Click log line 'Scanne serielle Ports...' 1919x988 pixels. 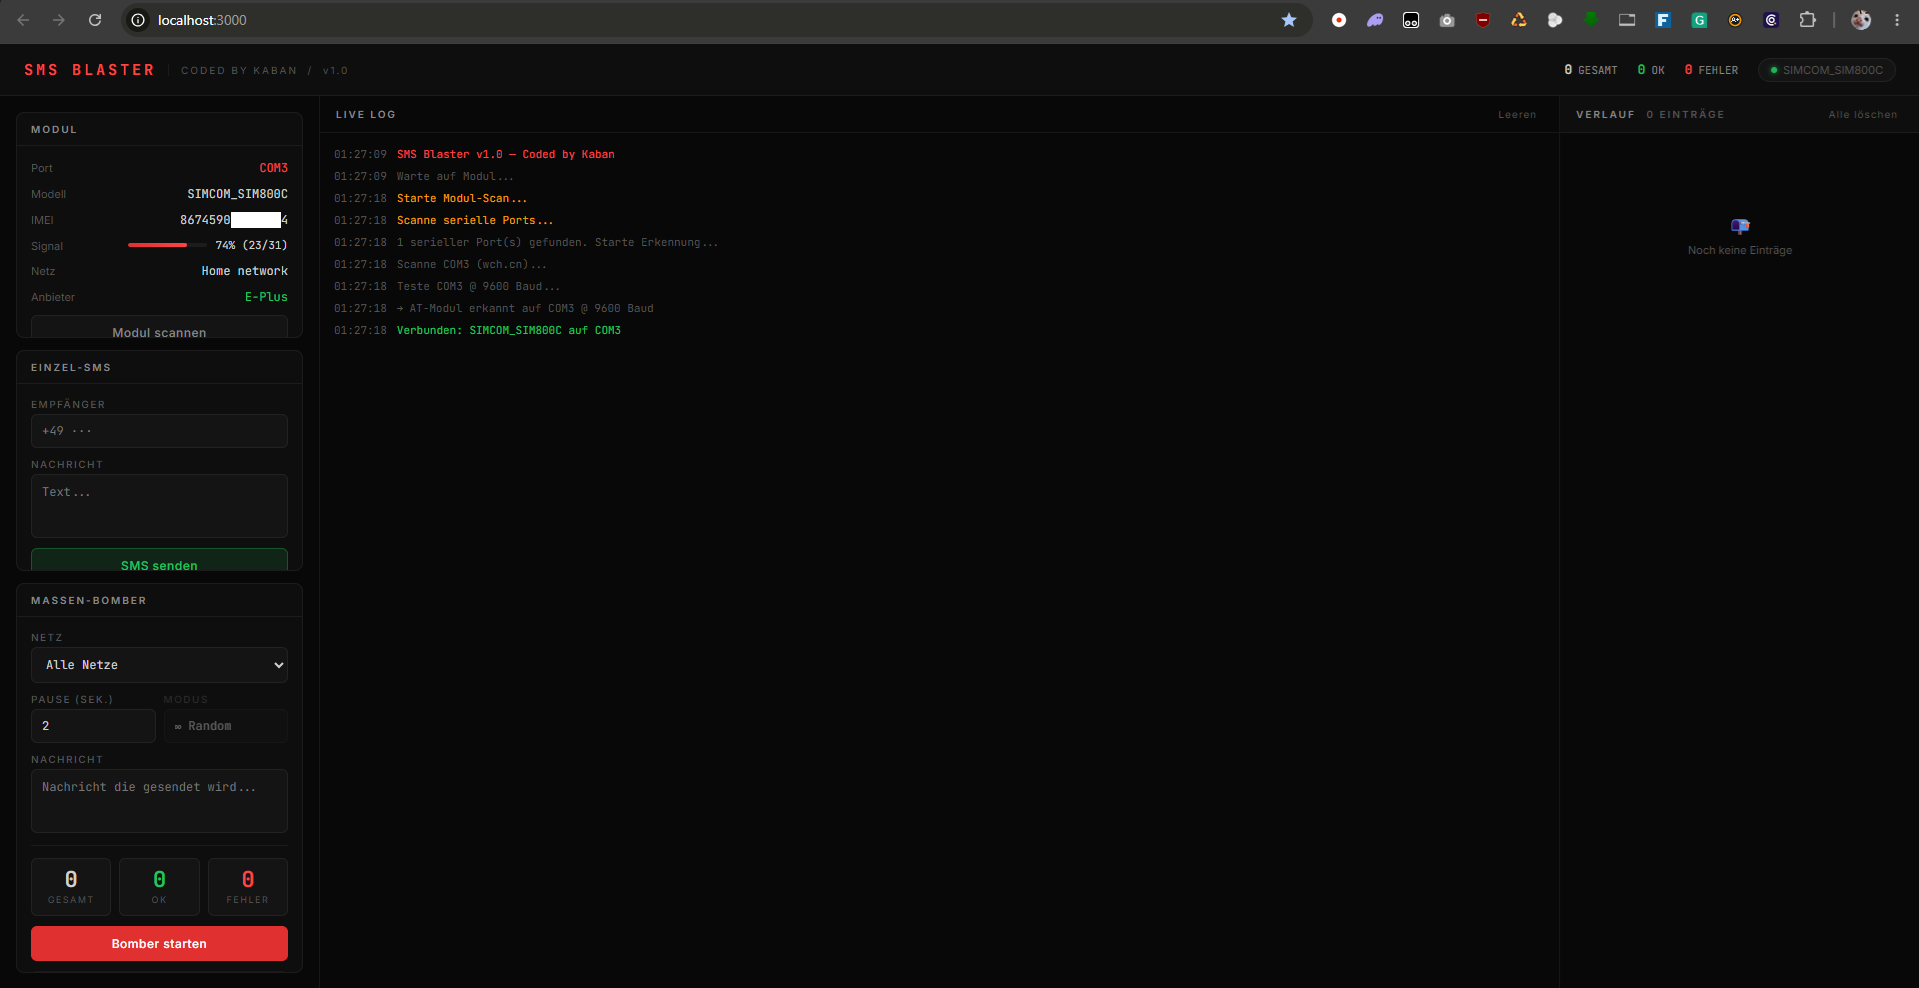tap(475, 220)
